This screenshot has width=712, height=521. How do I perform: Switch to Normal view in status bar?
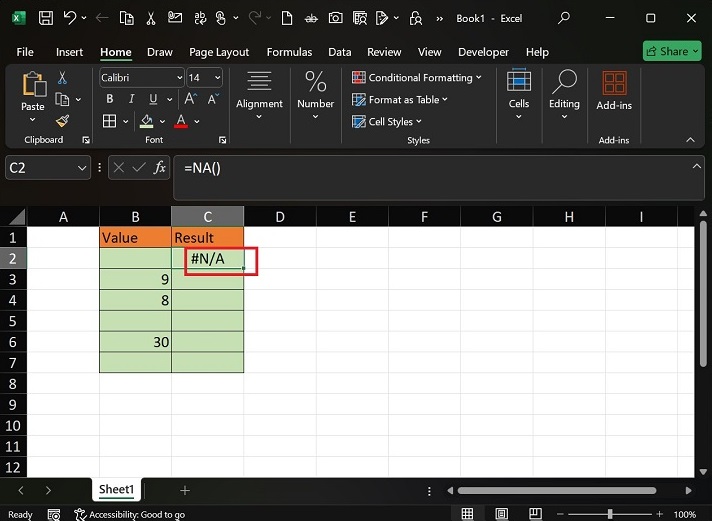pos(467,514)
